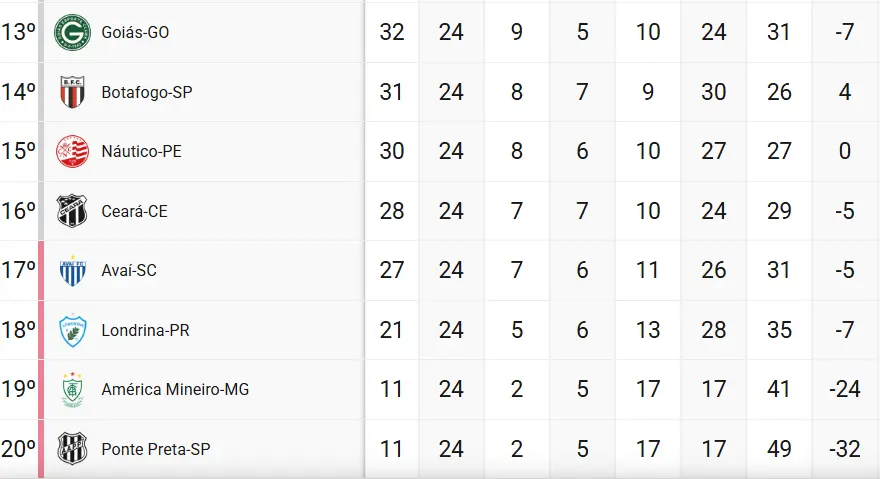The height and width of the screenshot is (479, 880).
Task: Click the Goiás-GO team crest
Action: pos(72,32)
